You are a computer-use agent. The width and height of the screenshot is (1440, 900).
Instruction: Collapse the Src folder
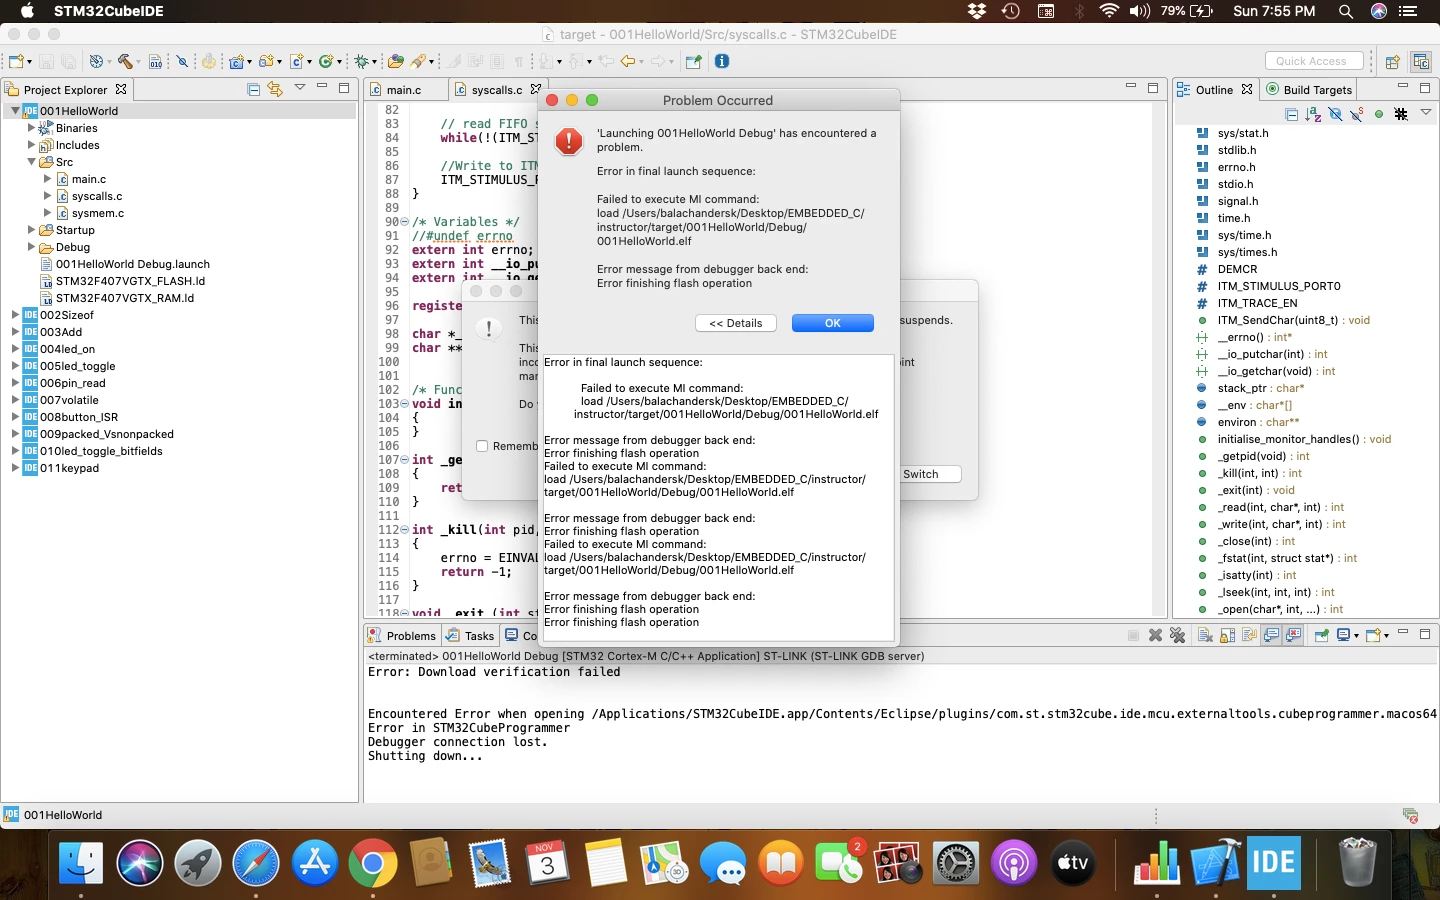pos(31,162)
